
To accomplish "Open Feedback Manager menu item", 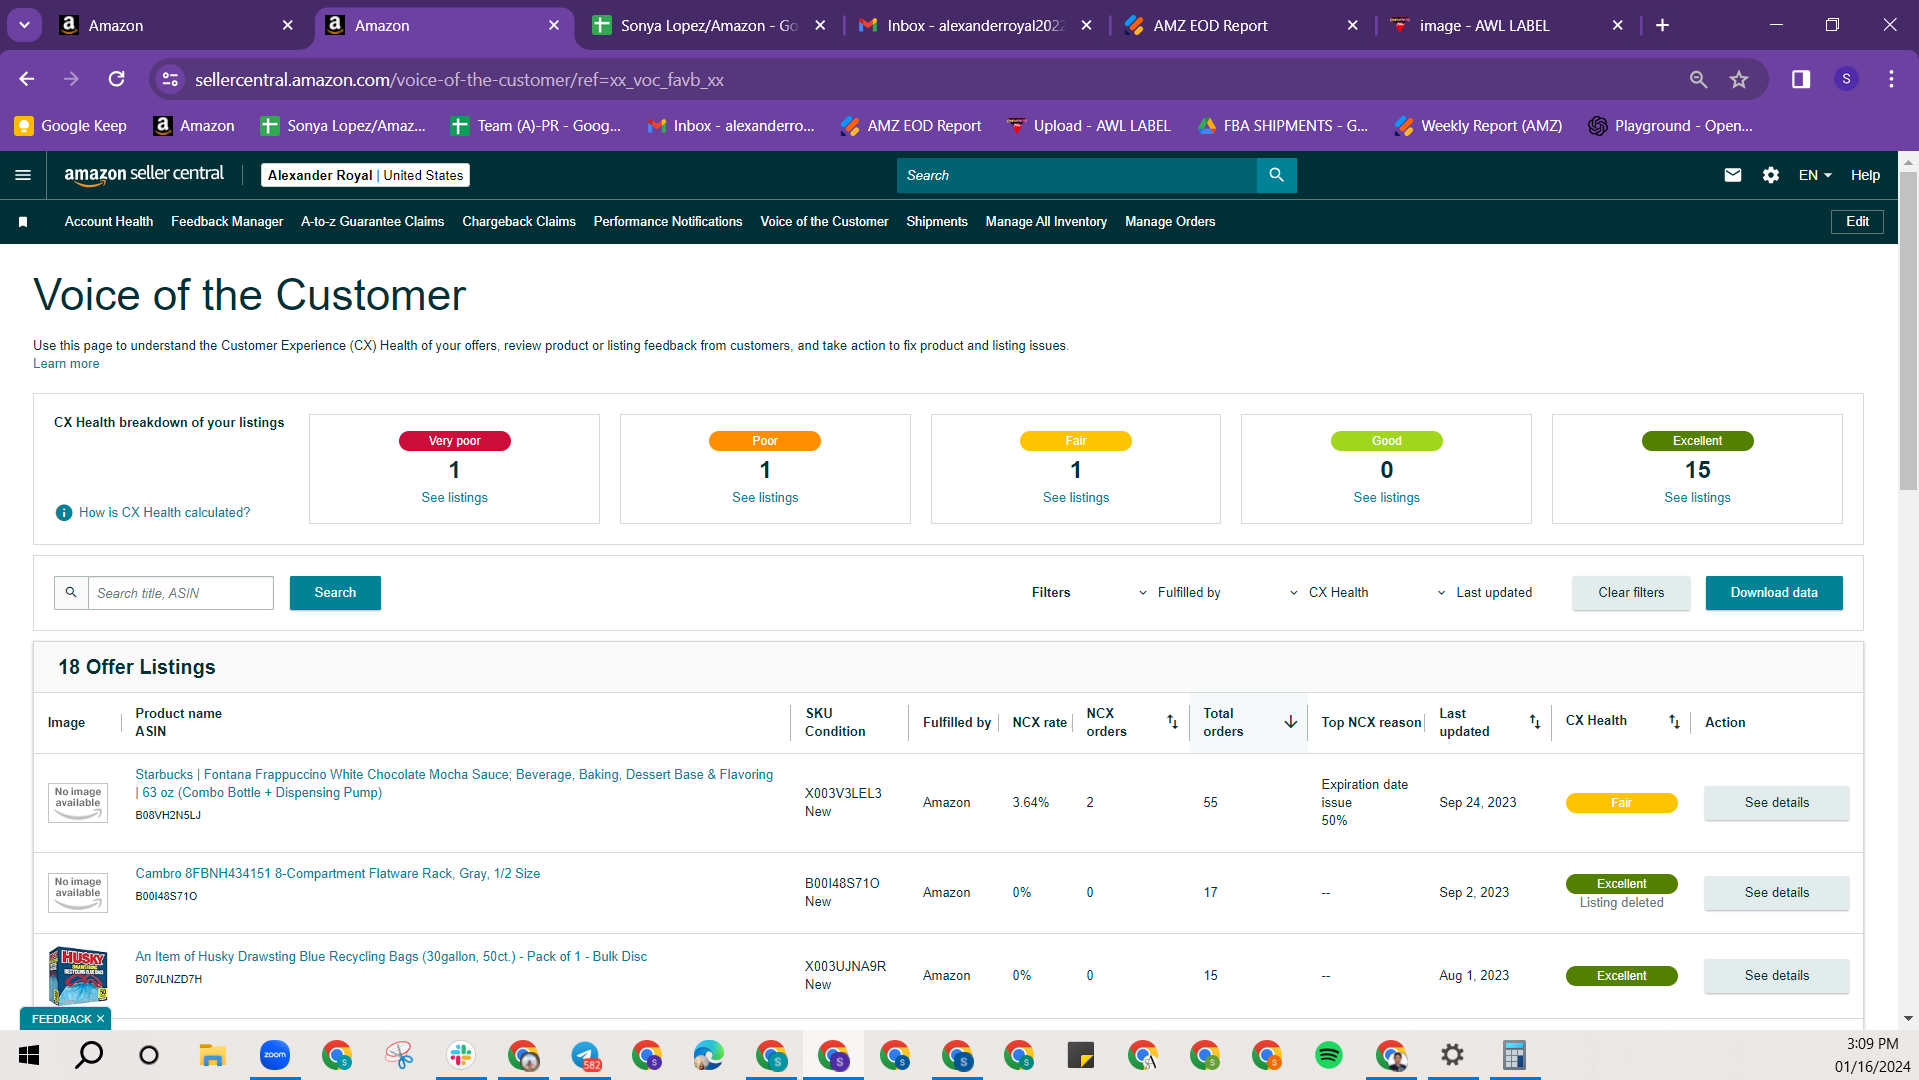I will coord(227,222).
